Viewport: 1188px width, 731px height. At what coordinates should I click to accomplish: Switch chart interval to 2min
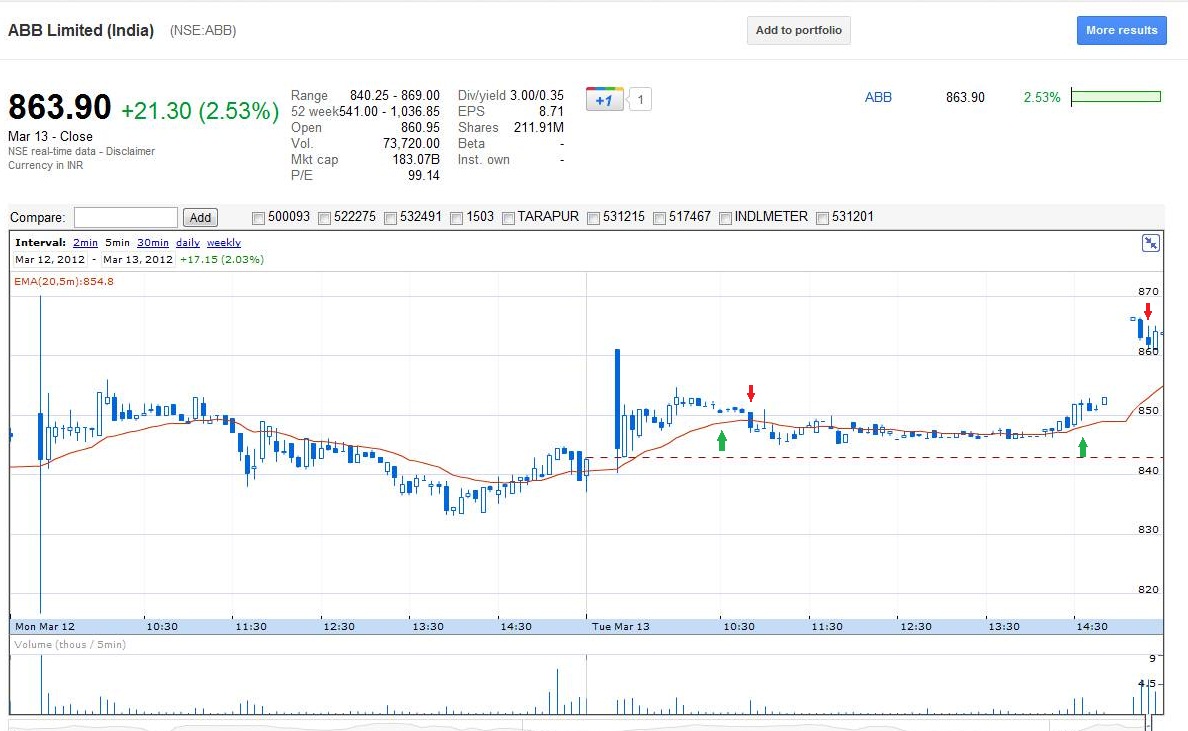click(x=86, y=242)
